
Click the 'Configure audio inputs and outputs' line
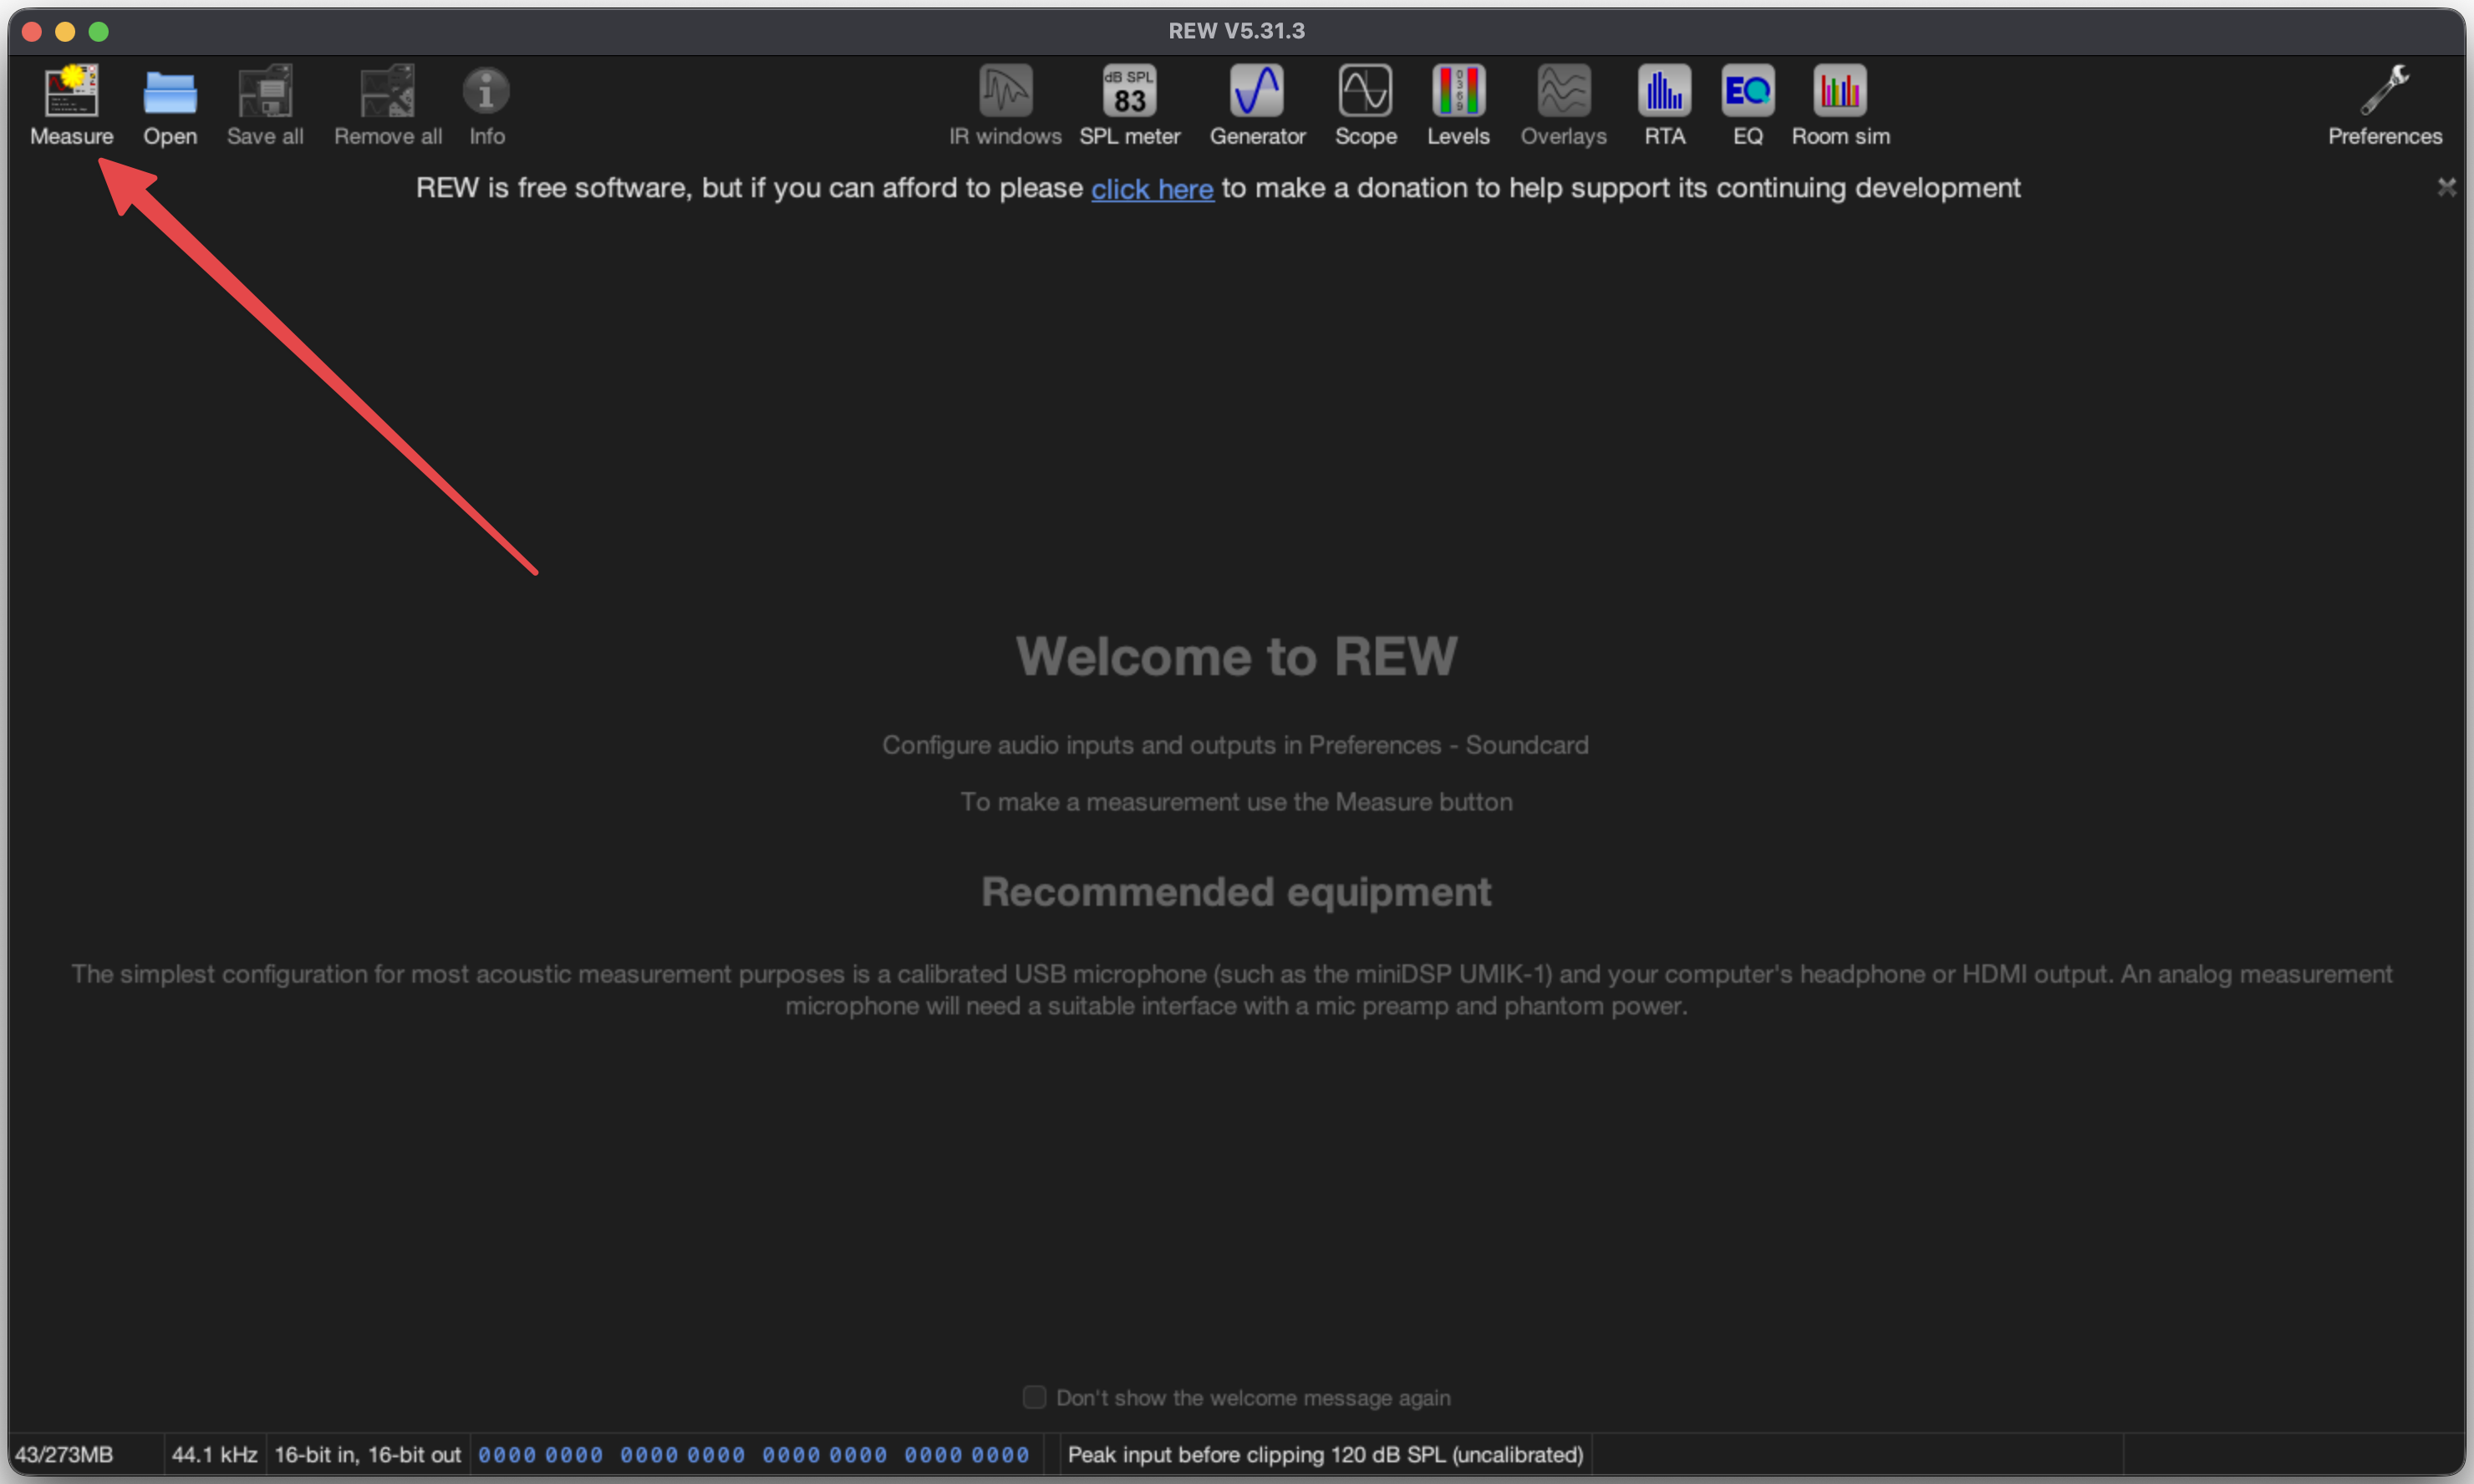[x=1235, y=745]
